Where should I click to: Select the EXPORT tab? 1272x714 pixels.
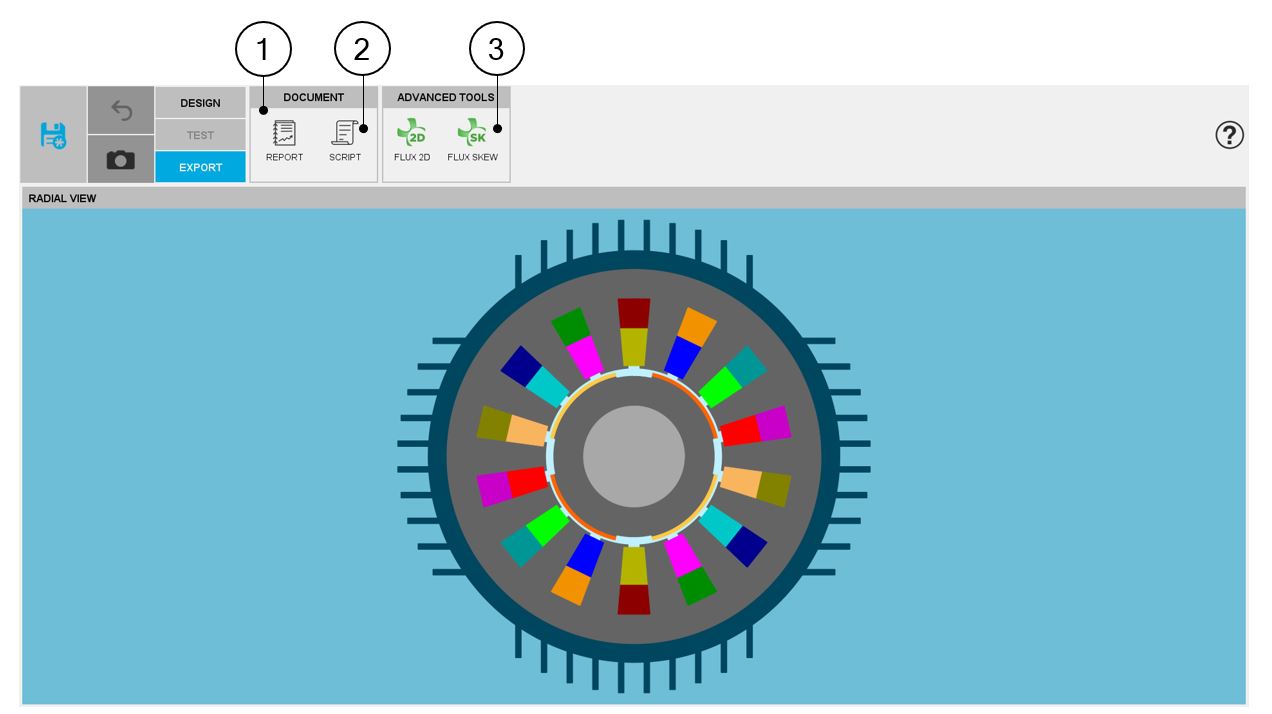[200, 167]
